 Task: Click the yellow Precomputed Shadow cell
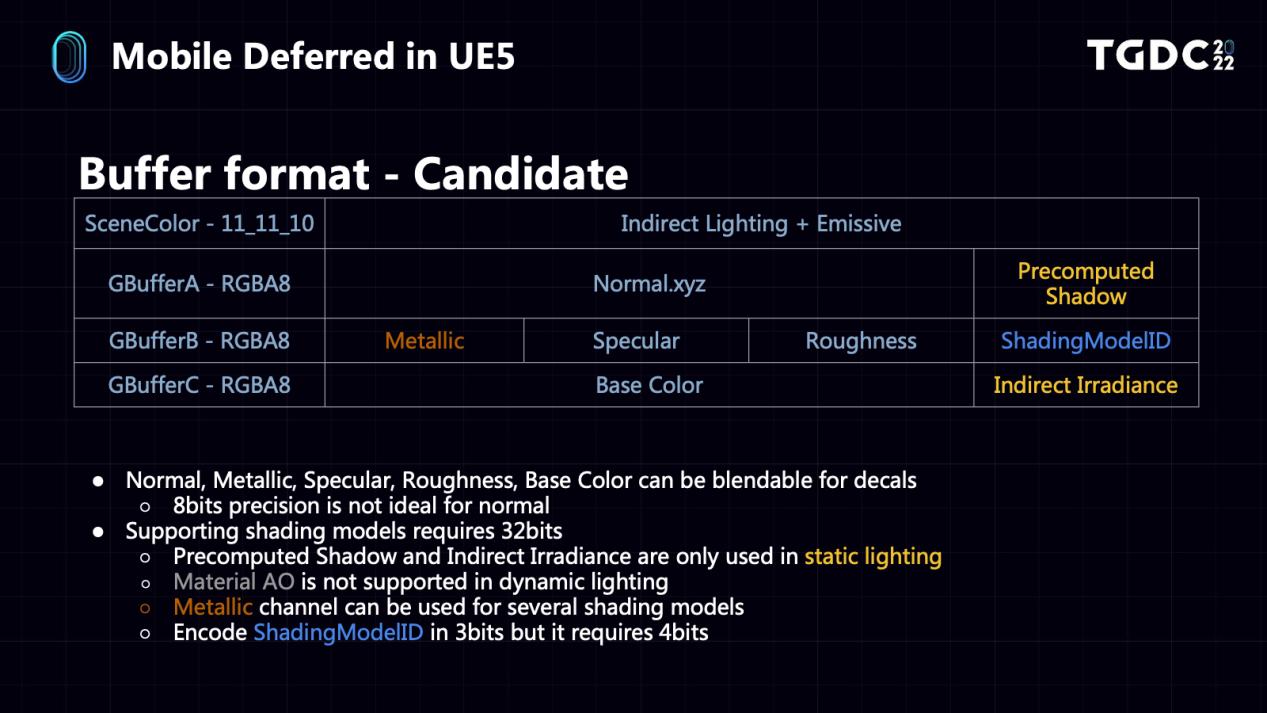1086,283
